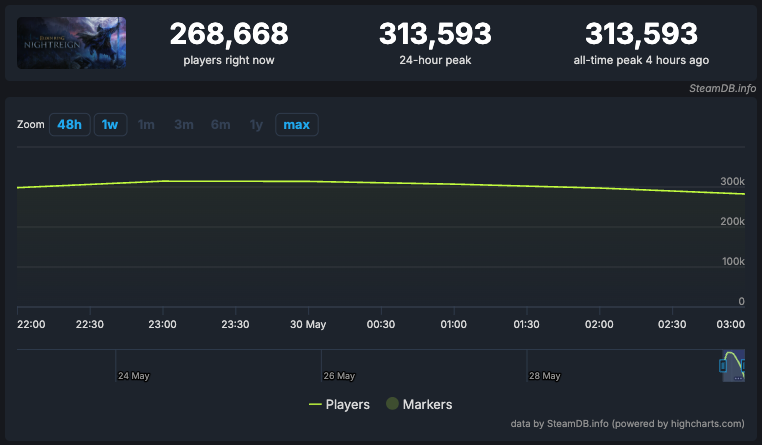Click the 22:00 x-axis label
Screen dimensions: 762x445
point(31,324)
